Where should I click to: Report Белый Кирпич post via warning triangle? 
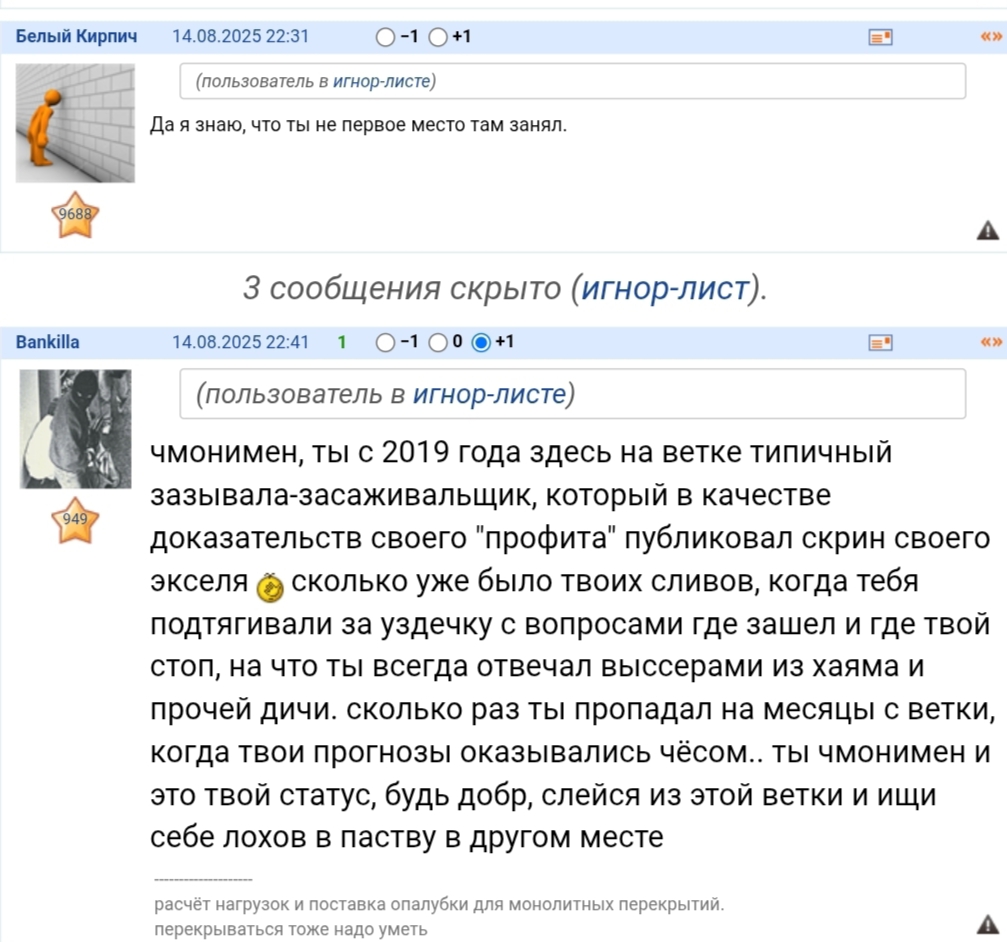pyautogui.click(x=988, y=230)
